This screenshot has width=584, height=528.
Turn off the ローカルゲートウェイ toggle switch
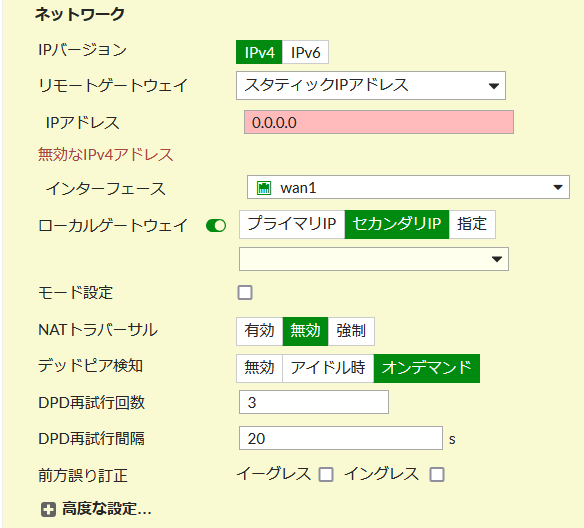pos(216,226)
